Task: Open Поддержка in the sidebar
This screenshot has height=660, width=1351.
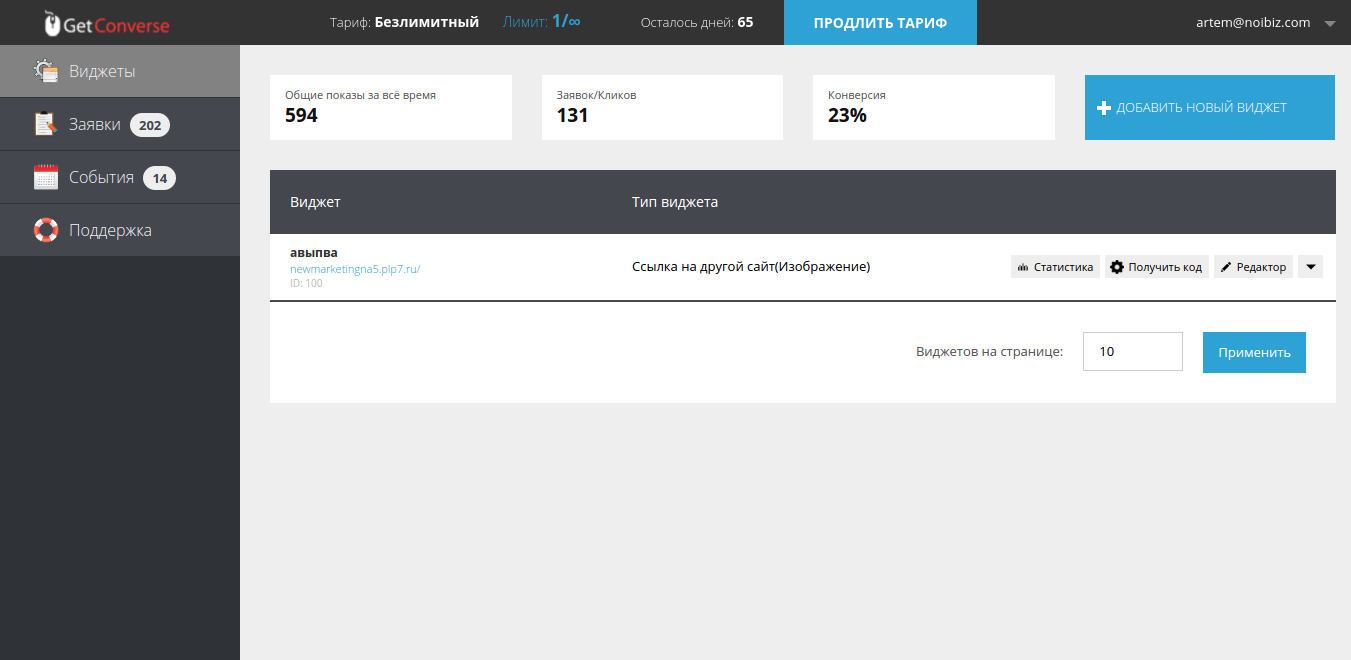Action: 120,230
